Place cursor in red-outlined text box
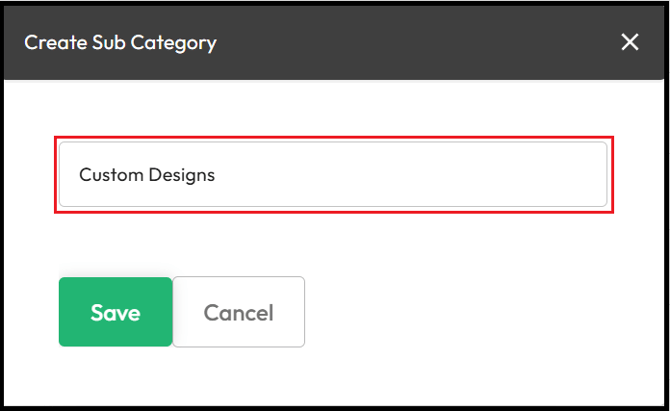This screenshot has height=411, width=670. 333,174
